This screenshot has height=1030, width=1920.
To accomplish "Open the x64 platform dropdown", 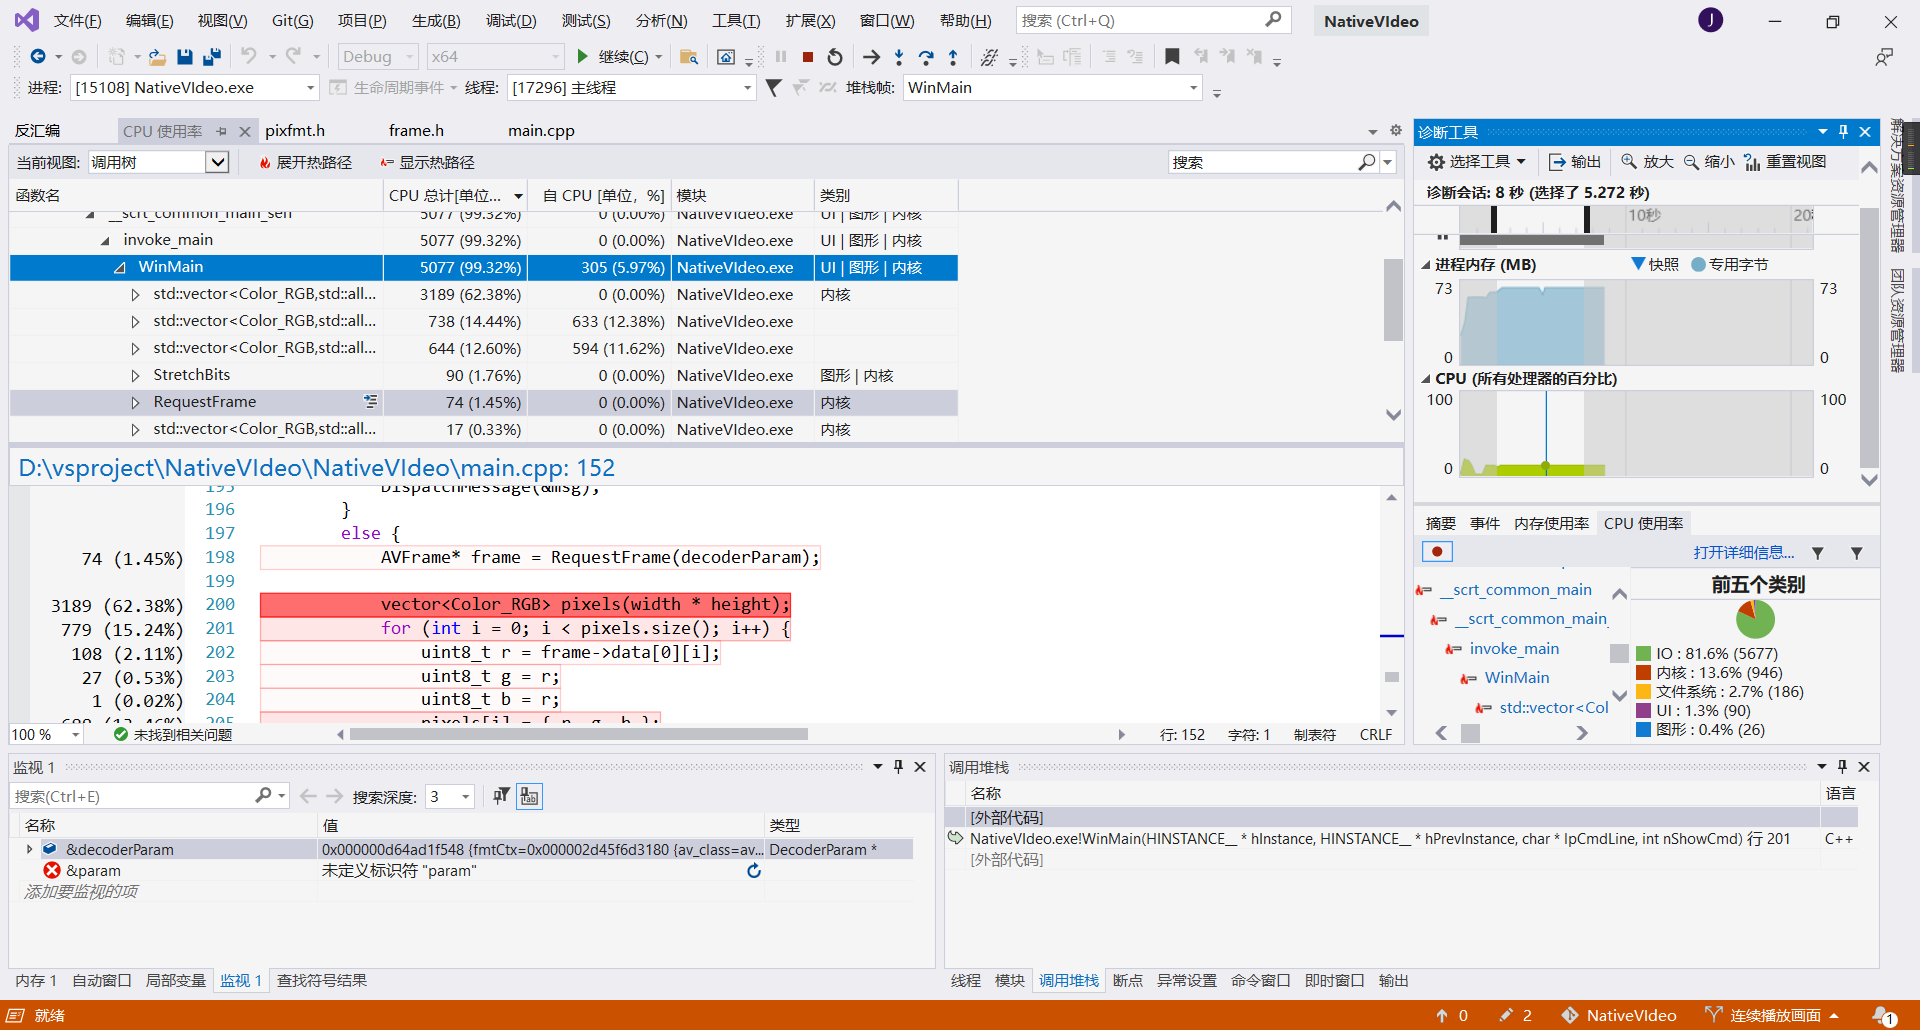I will tap(496, 57).
